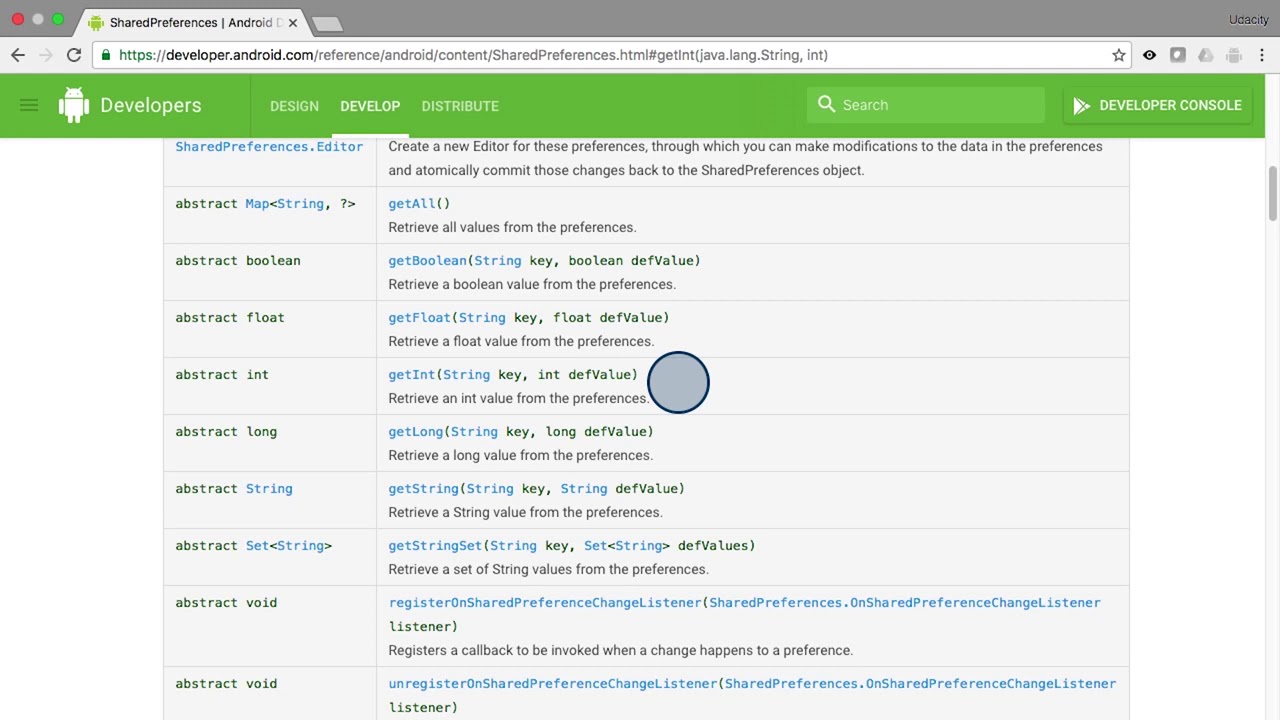Open the getInt method link
1280x720 pixels.
tap(411, 374)
